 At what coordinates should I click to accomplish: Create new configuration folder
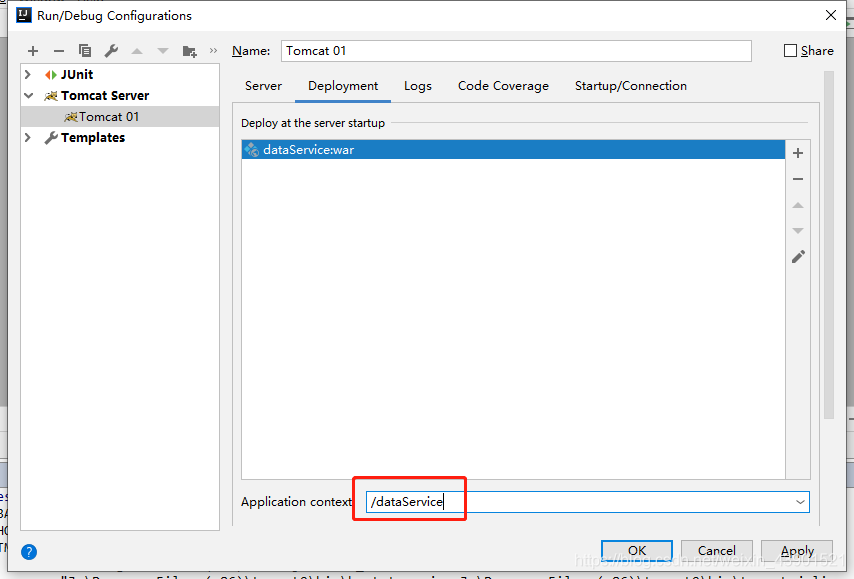(x=190, y=51)
